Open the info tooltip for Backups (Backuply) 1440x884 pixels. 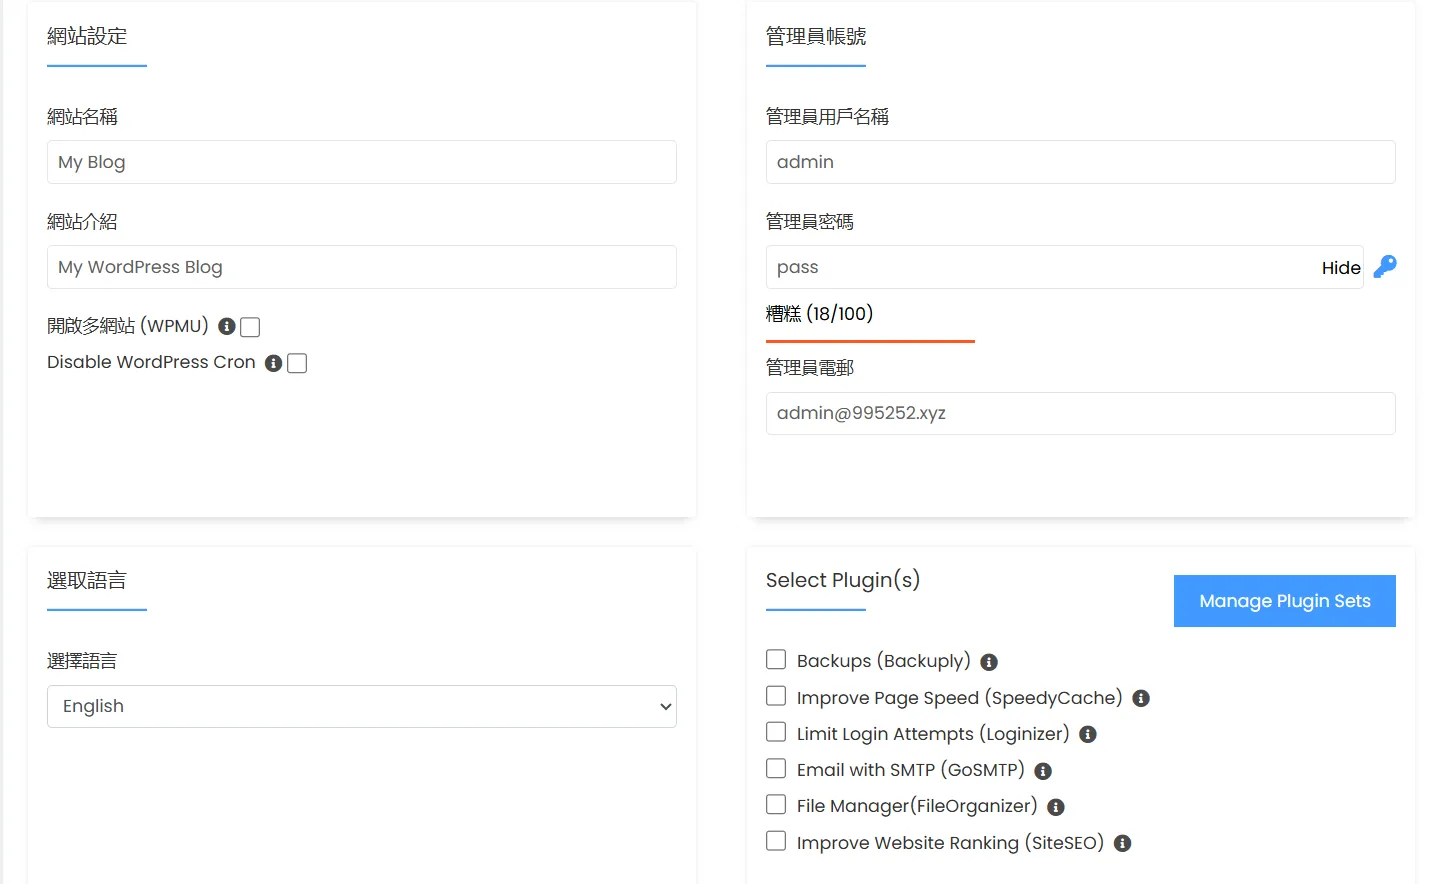pyautogui.click(x=988, y=661)
